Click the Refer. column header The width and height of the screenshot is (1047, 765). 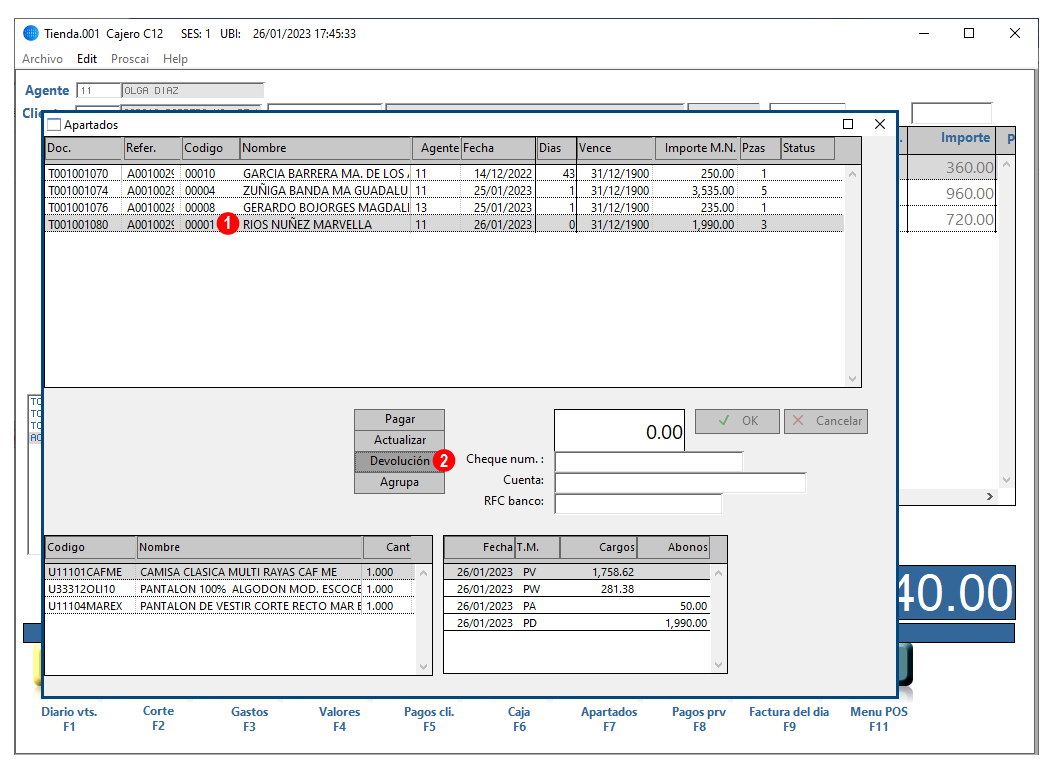(153, 148)
